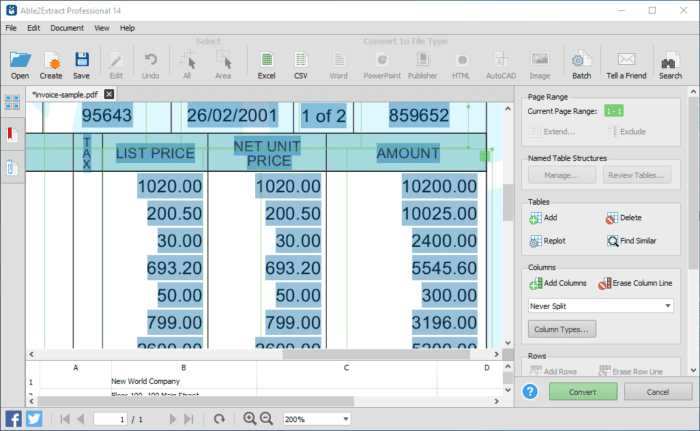Click the current page number field
Screen dimensions: 700x431
(x=110, y=419)
